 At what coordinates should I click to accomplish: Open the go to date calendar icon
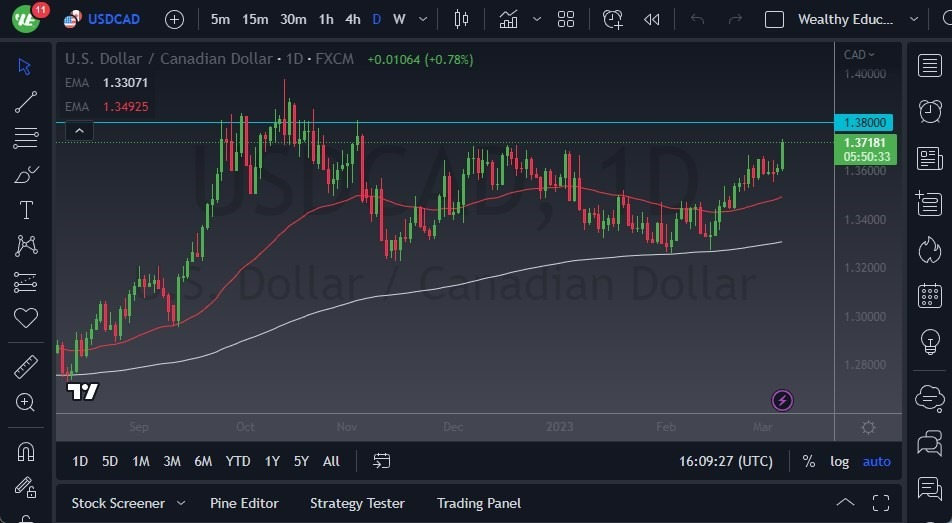click(381, 461)
